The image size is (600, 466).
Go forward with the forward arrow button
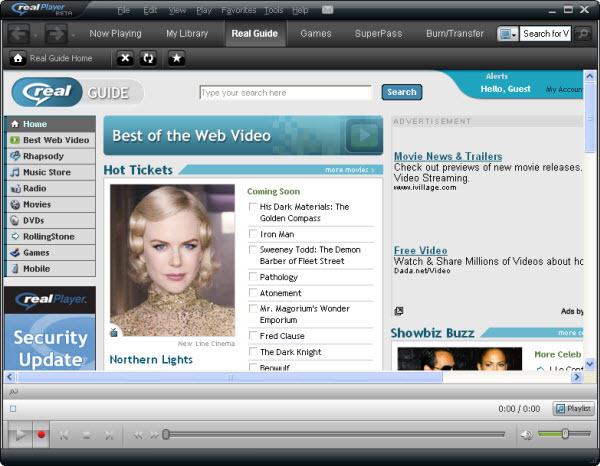pyautogui.click(x=56, y=34)
